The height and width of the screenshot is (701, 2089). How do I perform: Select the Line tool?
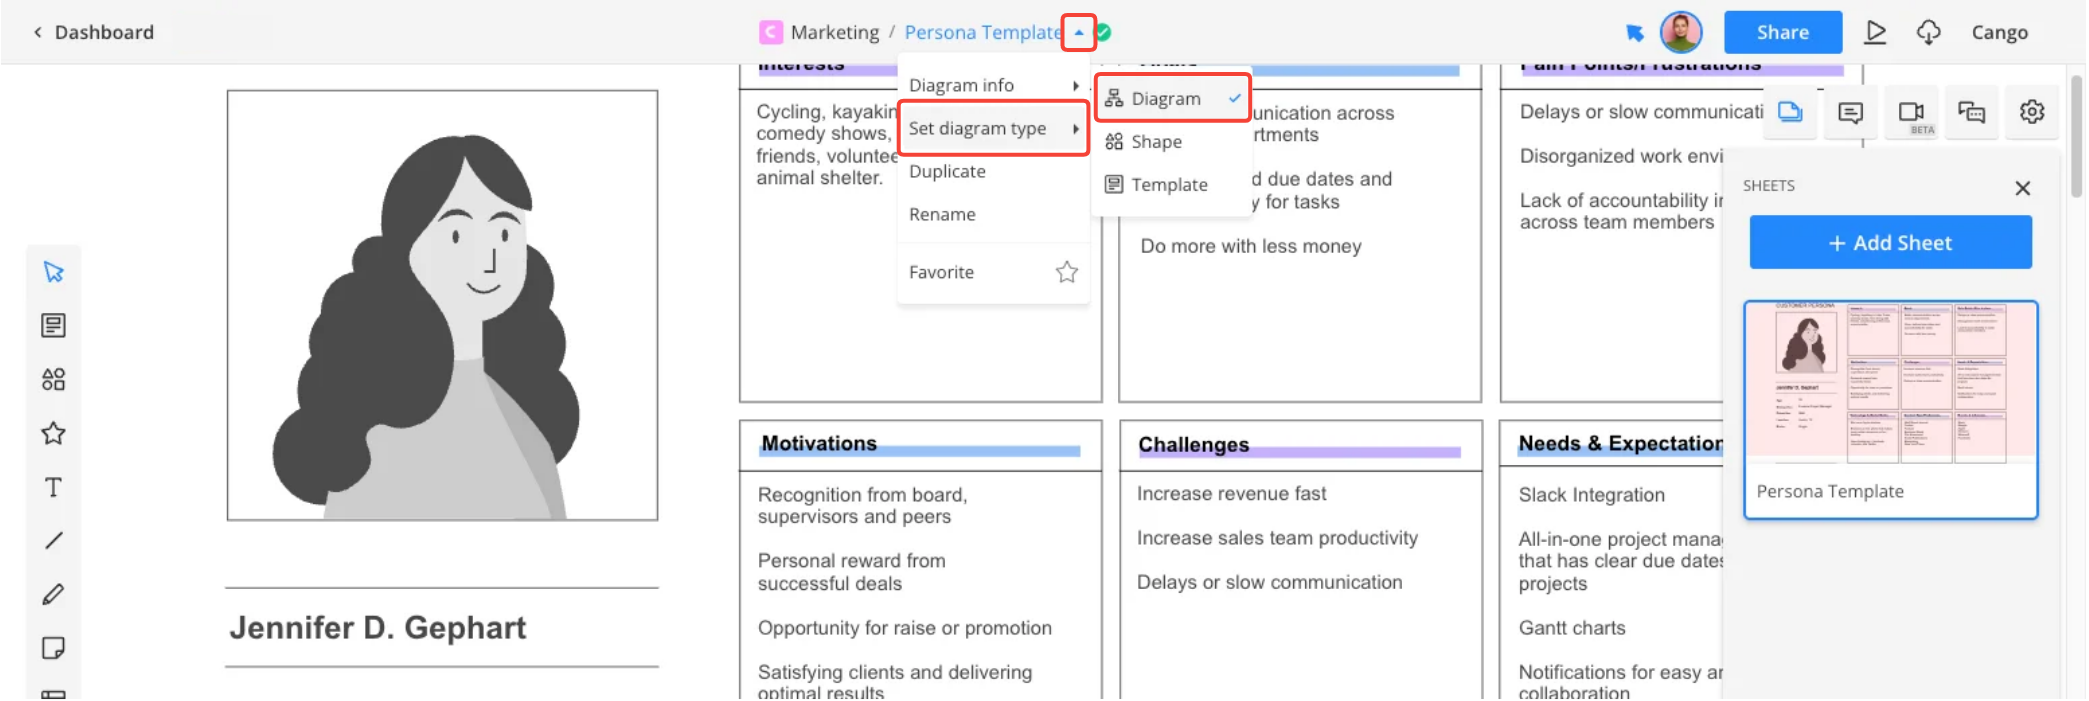(x=54, y=541)
